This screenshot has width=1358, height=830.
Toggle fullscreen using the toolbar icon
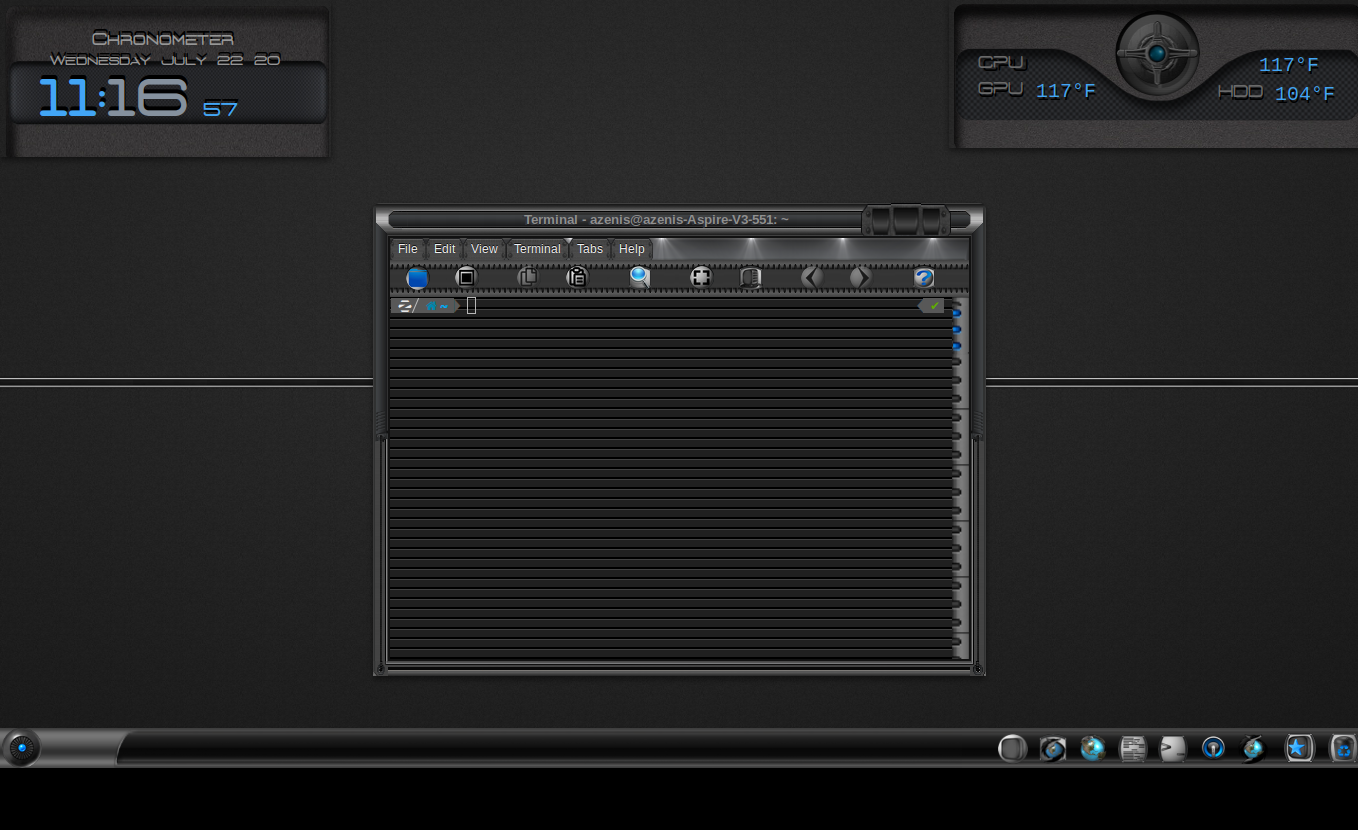pos(701,277)
